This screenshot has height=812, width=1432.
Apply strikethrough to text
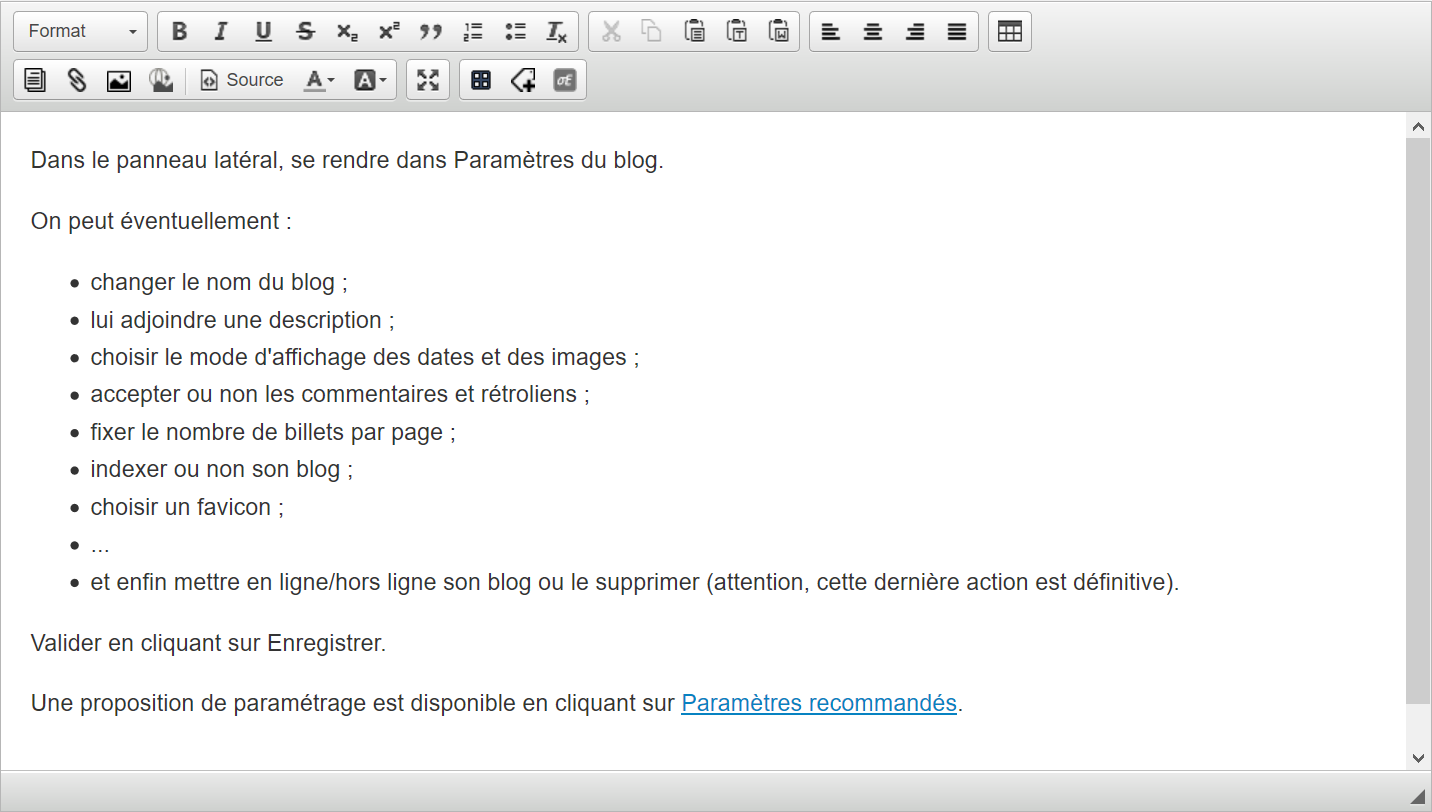(x=305, y=31)
